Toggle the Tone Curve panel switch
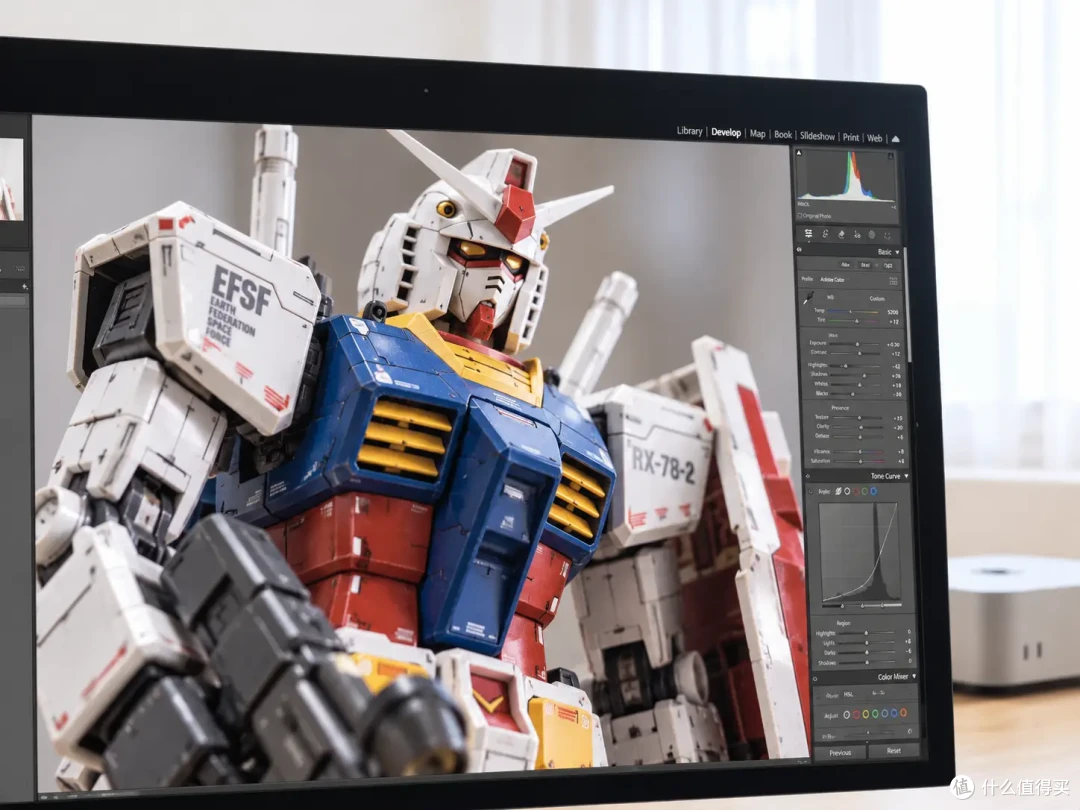The image size is (1080, 810). tap(808, 476)
